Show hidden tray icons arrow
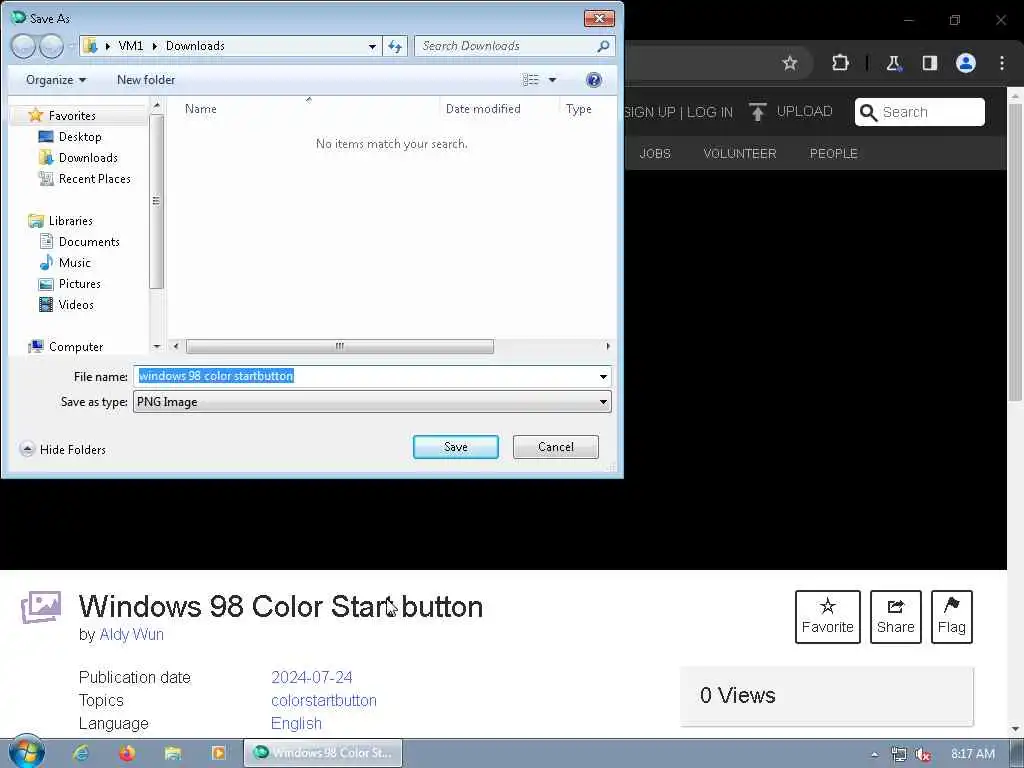Screen dimensions: 1024x768 point(874,754)
